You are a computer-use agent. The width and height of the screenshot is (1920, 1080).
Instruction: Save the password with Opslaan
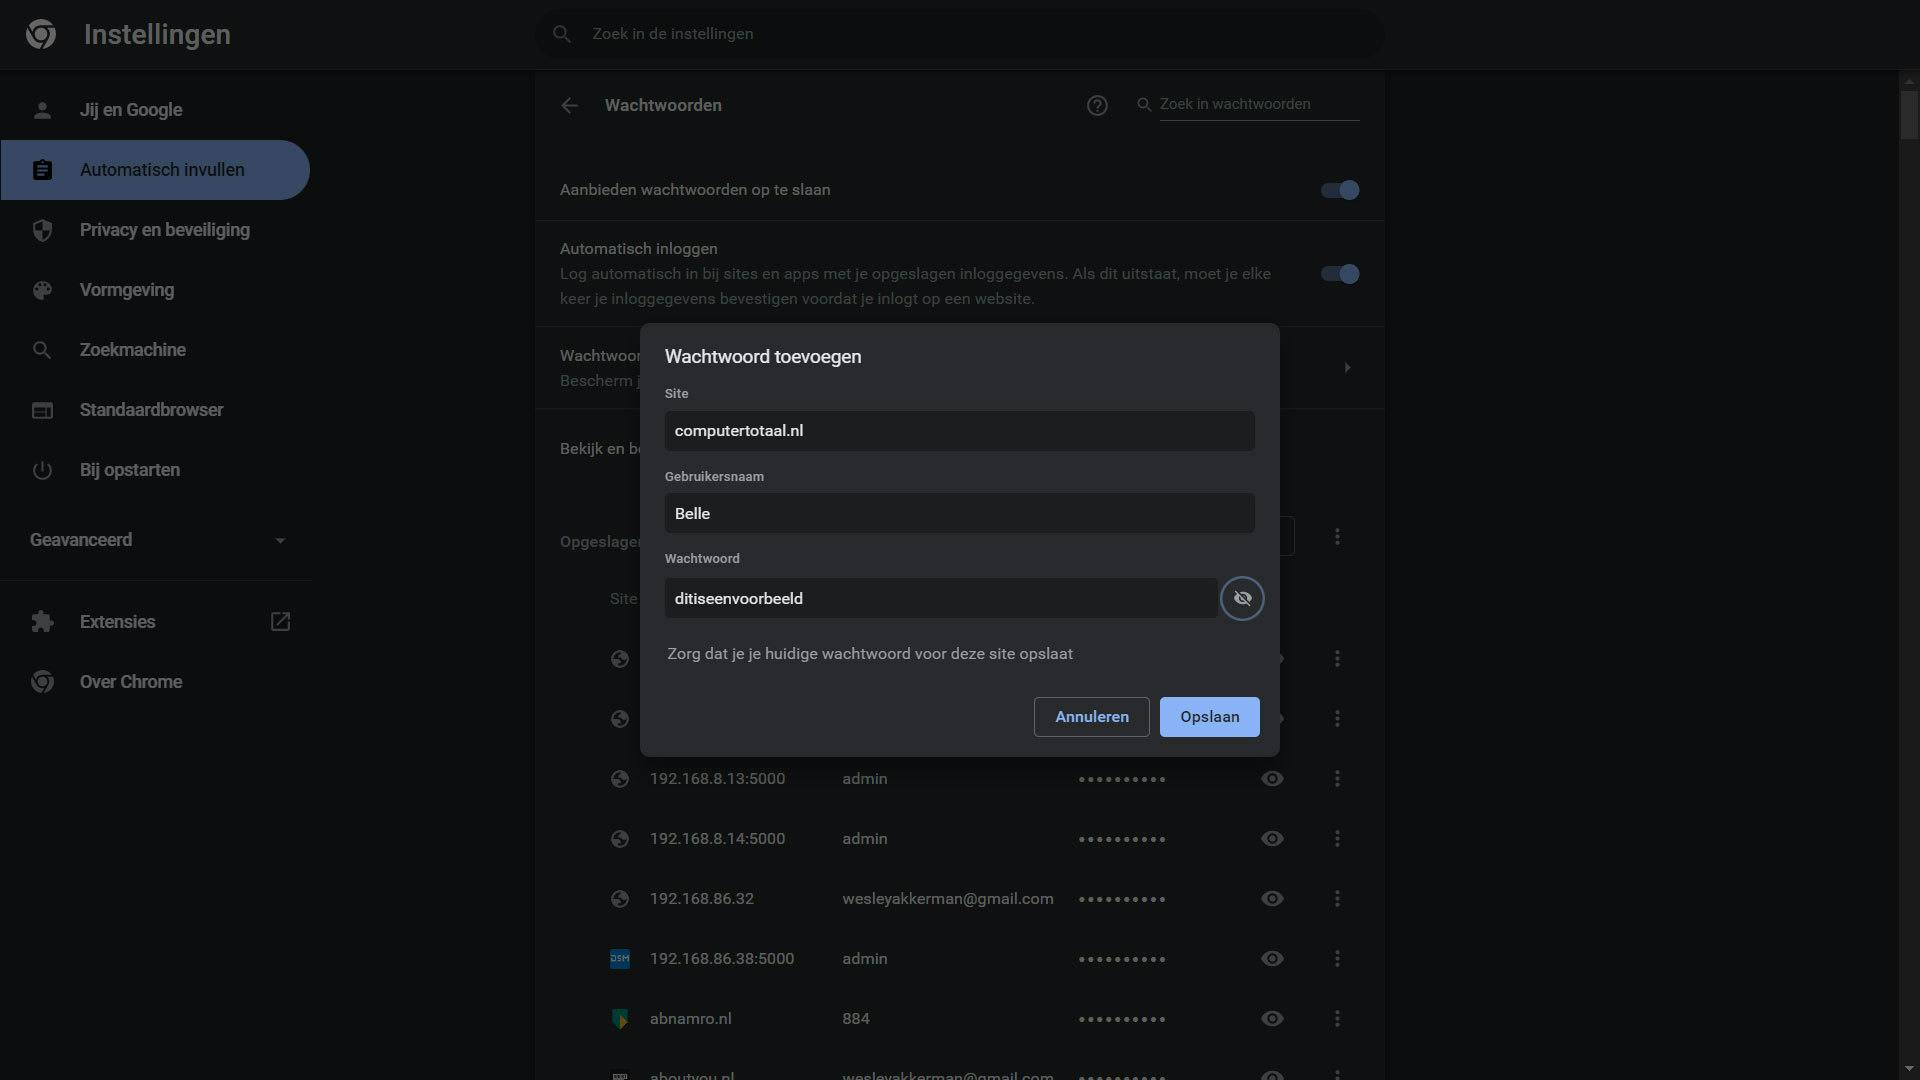pos(1209,717)
